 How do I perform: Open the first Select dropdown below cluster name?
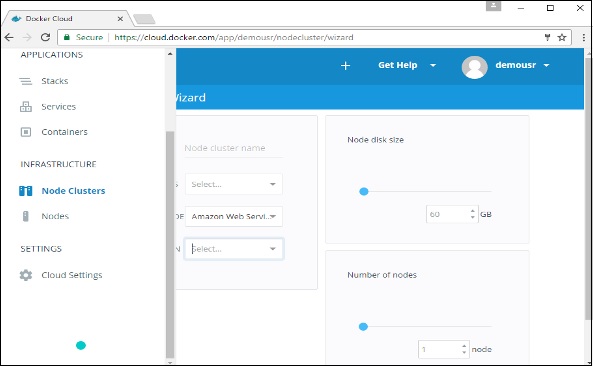point(234,184)
